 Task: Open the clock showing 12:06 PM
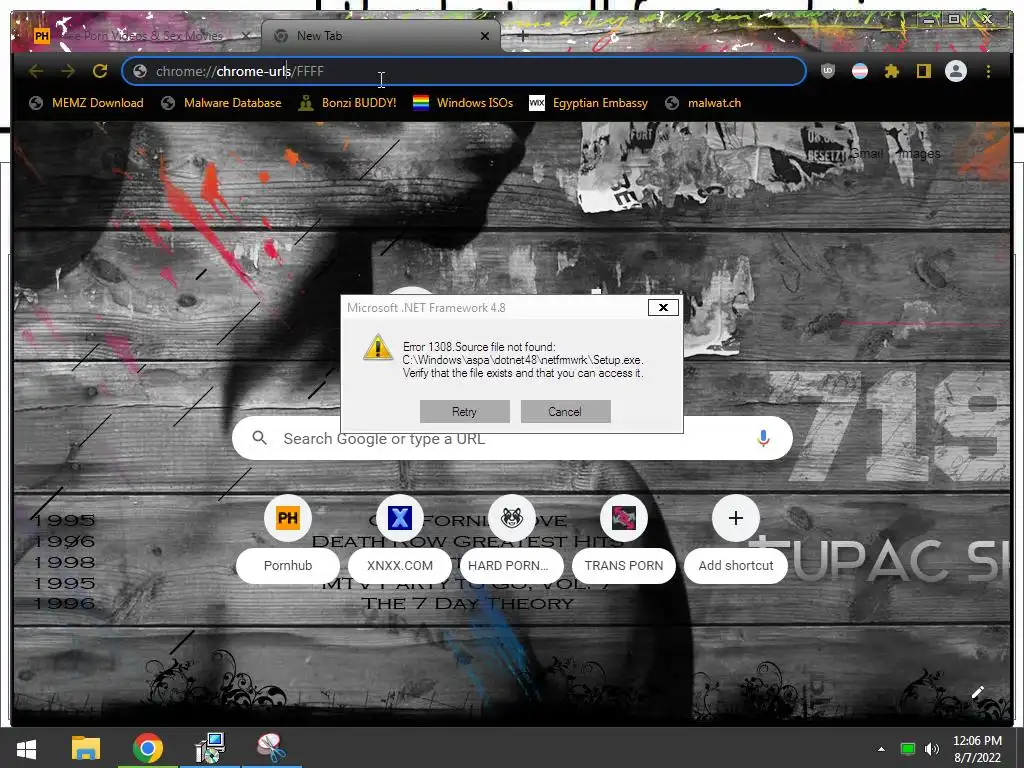(977, 749)
